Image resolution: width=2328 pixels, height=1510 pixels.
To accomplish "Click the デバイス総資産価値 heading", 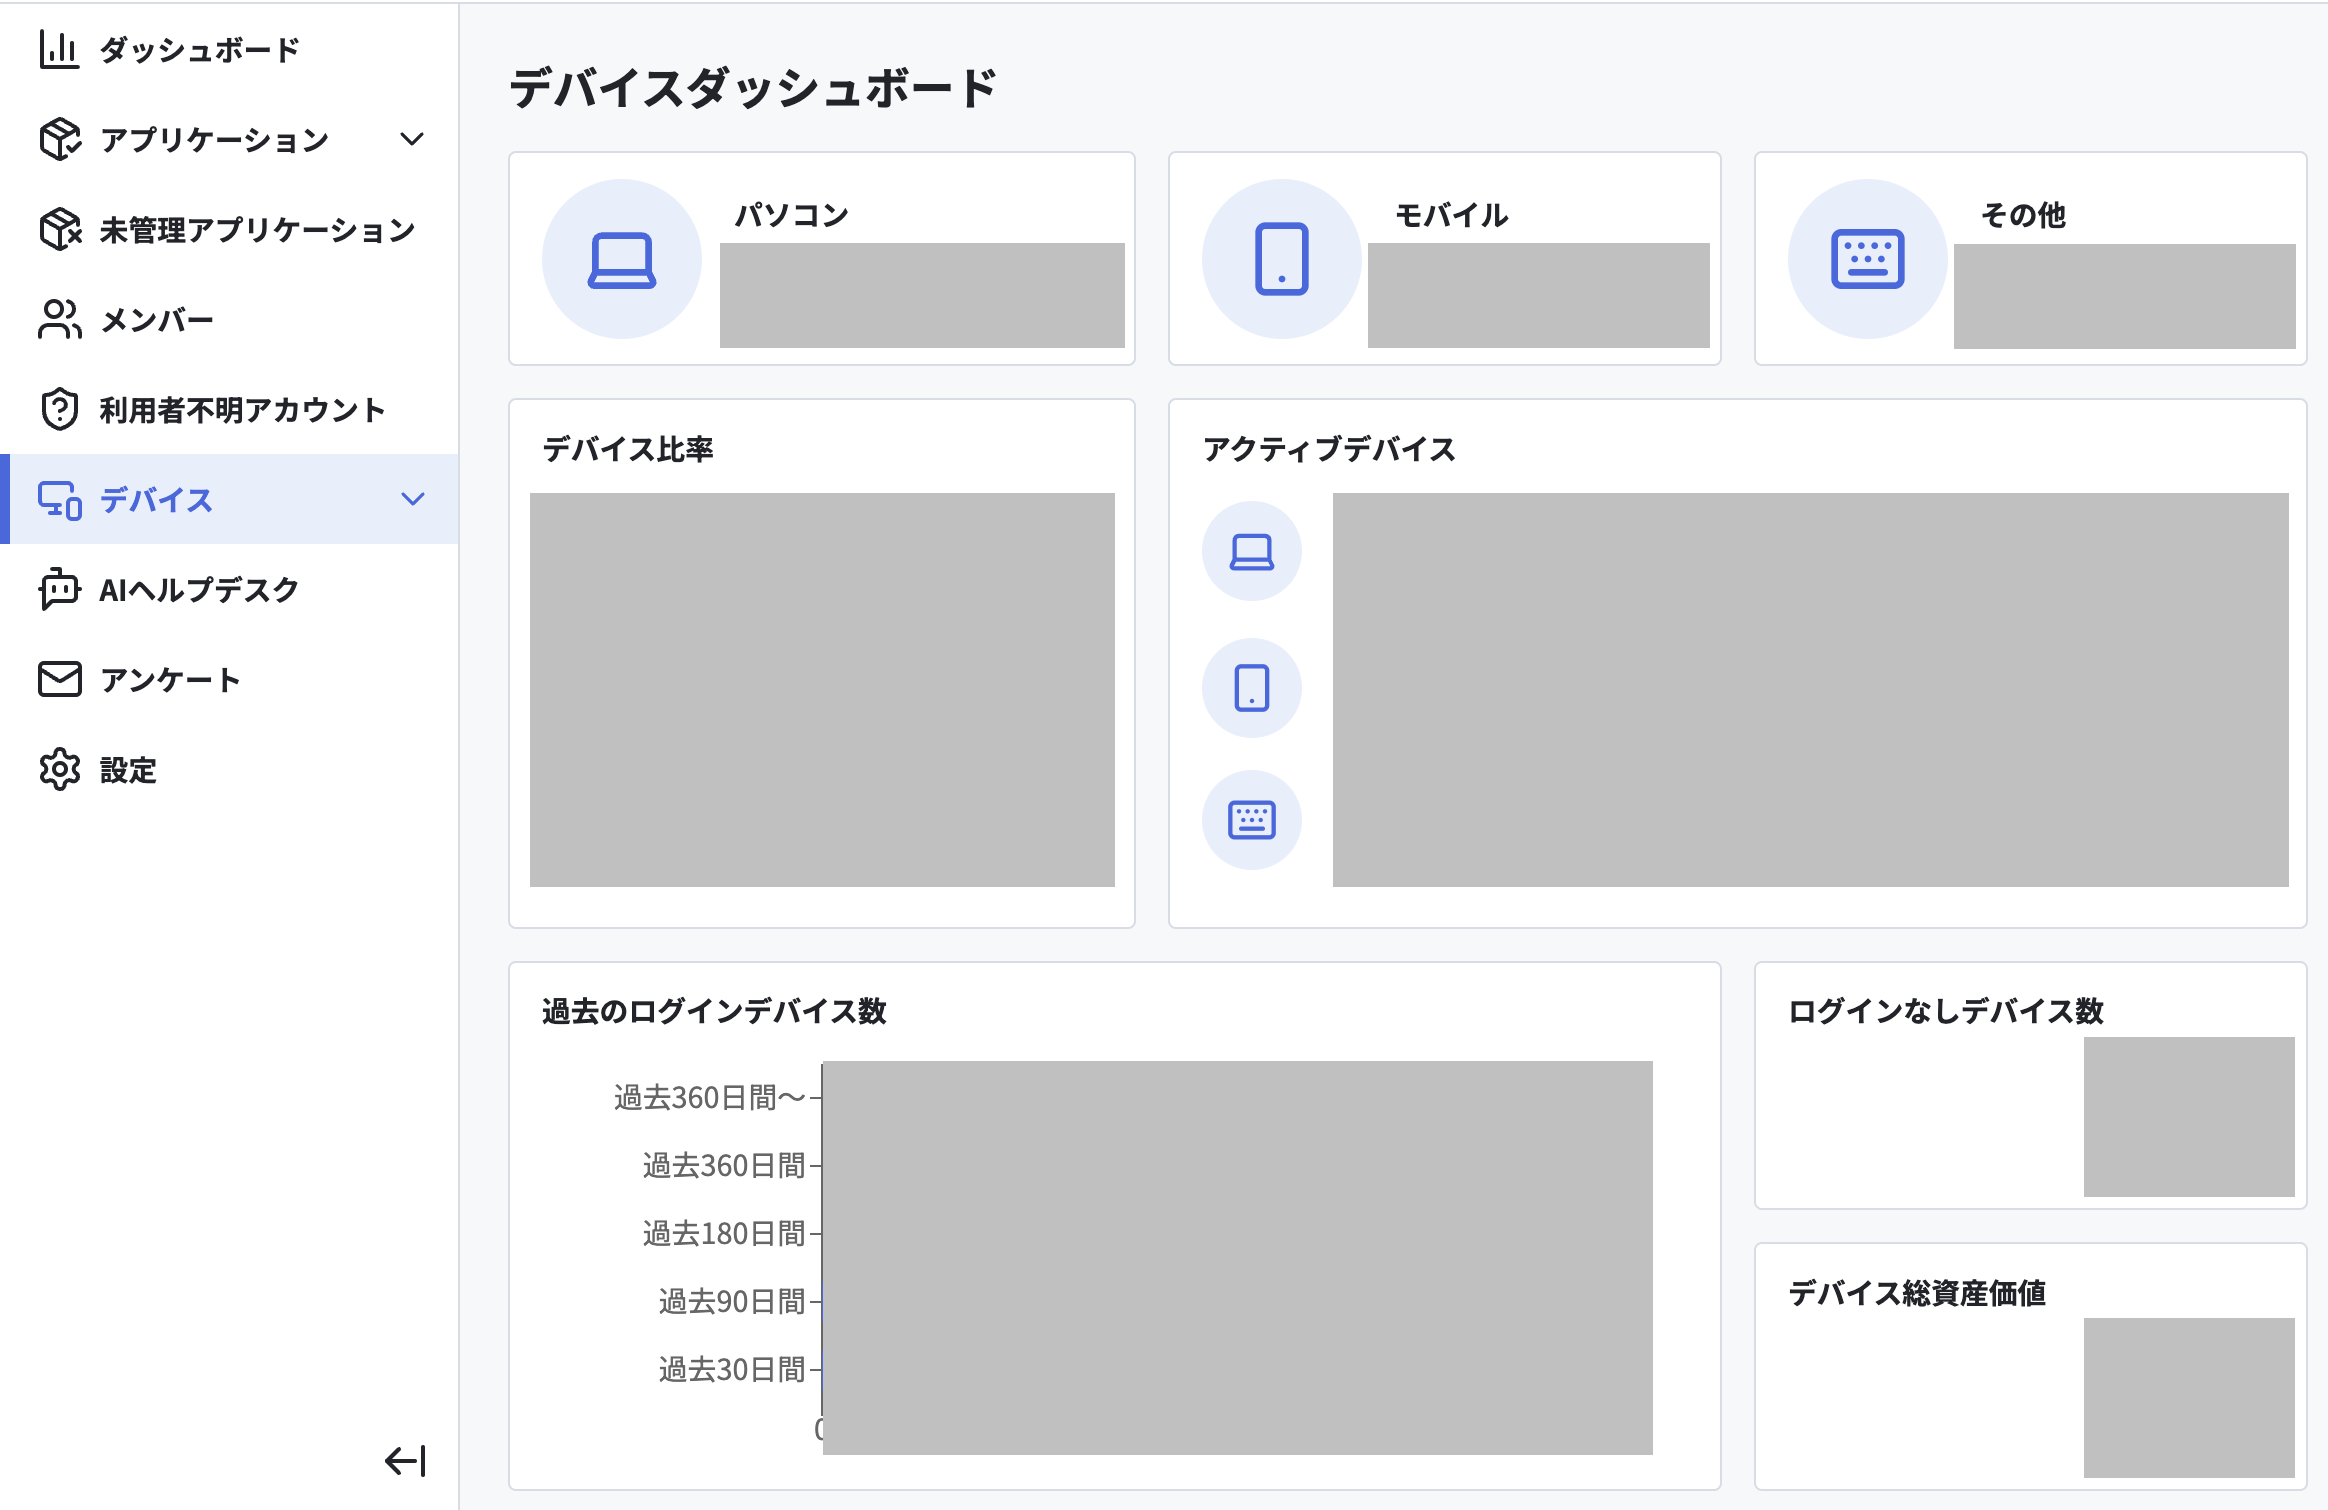I will (x=1917, y=1293).
